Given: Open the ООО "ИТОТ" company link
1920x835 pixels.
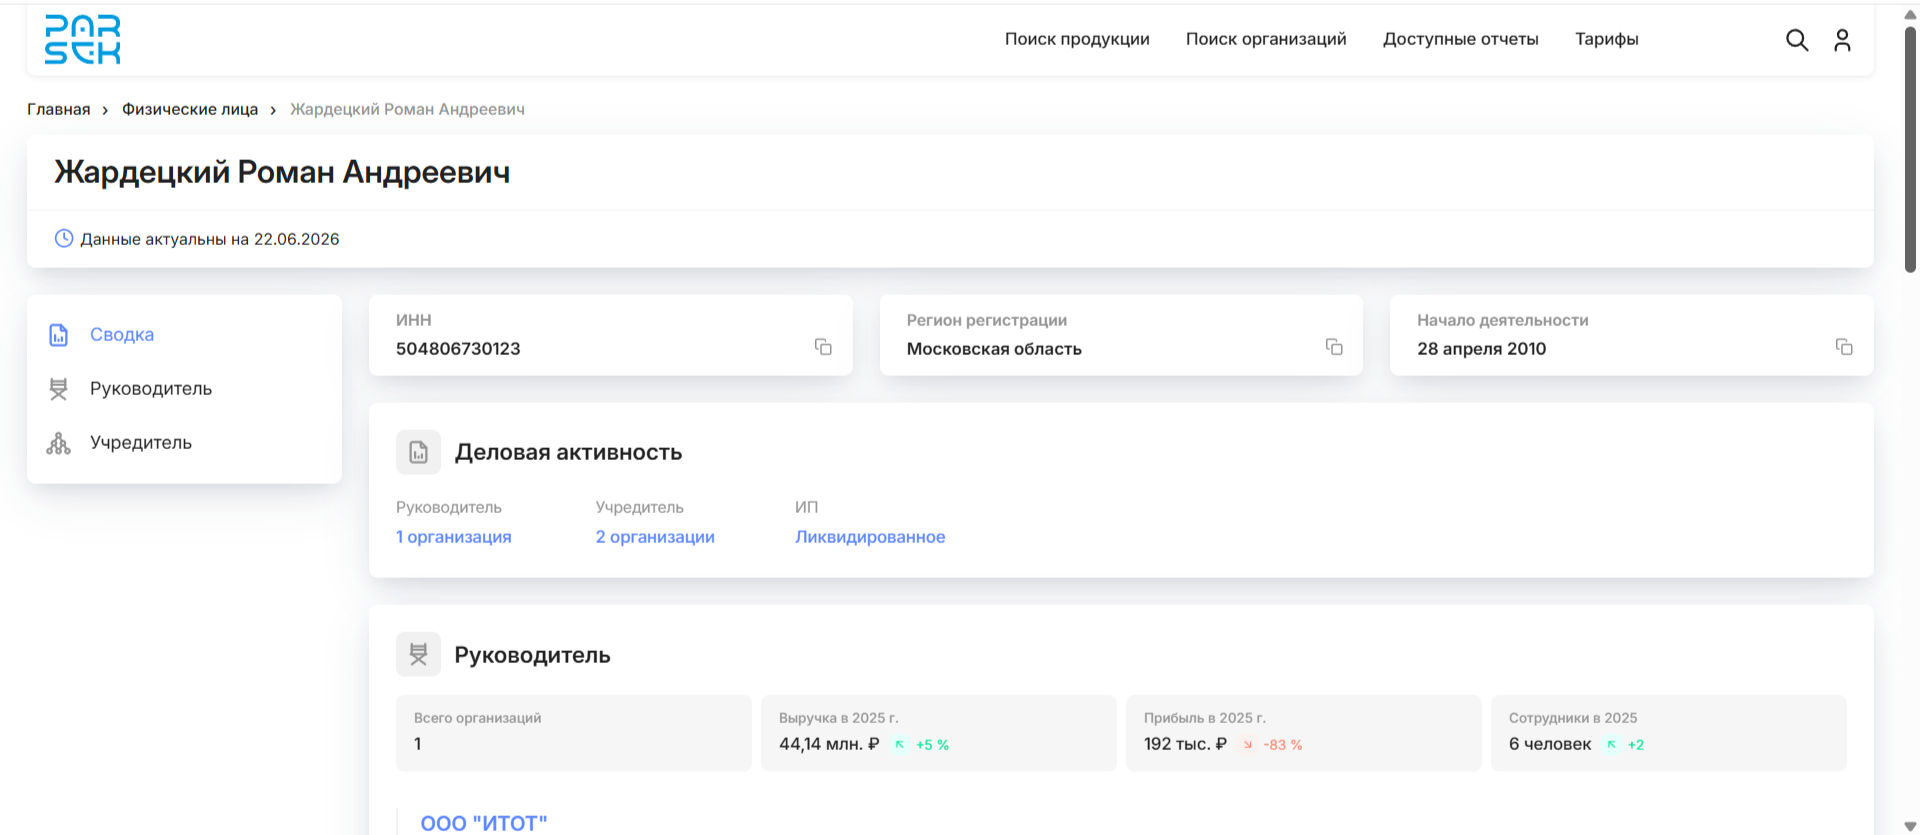Looking at the screenshot, I should 484,823.
